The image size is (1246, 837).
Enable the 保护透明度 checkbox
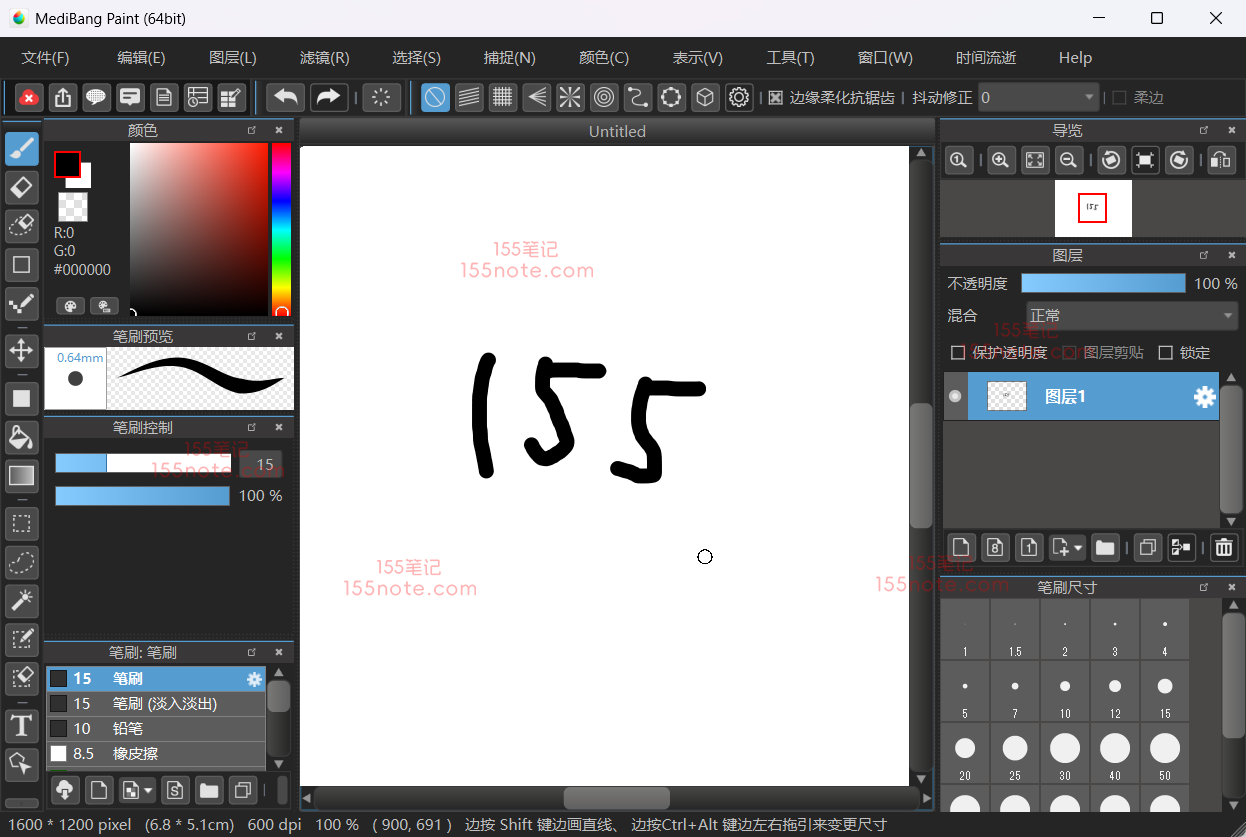[958, 352]
